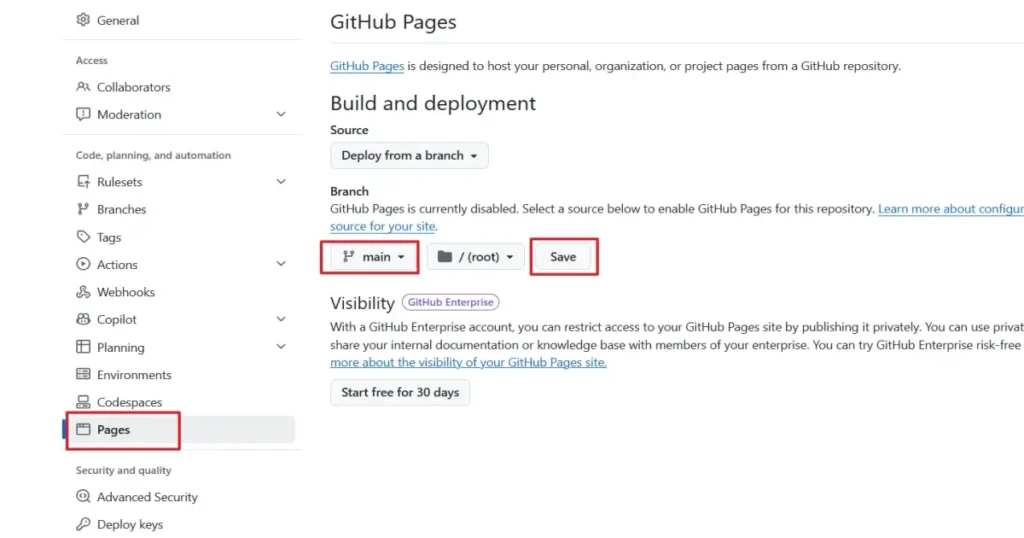Click the Source label text
Screen dimensions: 1024x538
tap(349, 130)
